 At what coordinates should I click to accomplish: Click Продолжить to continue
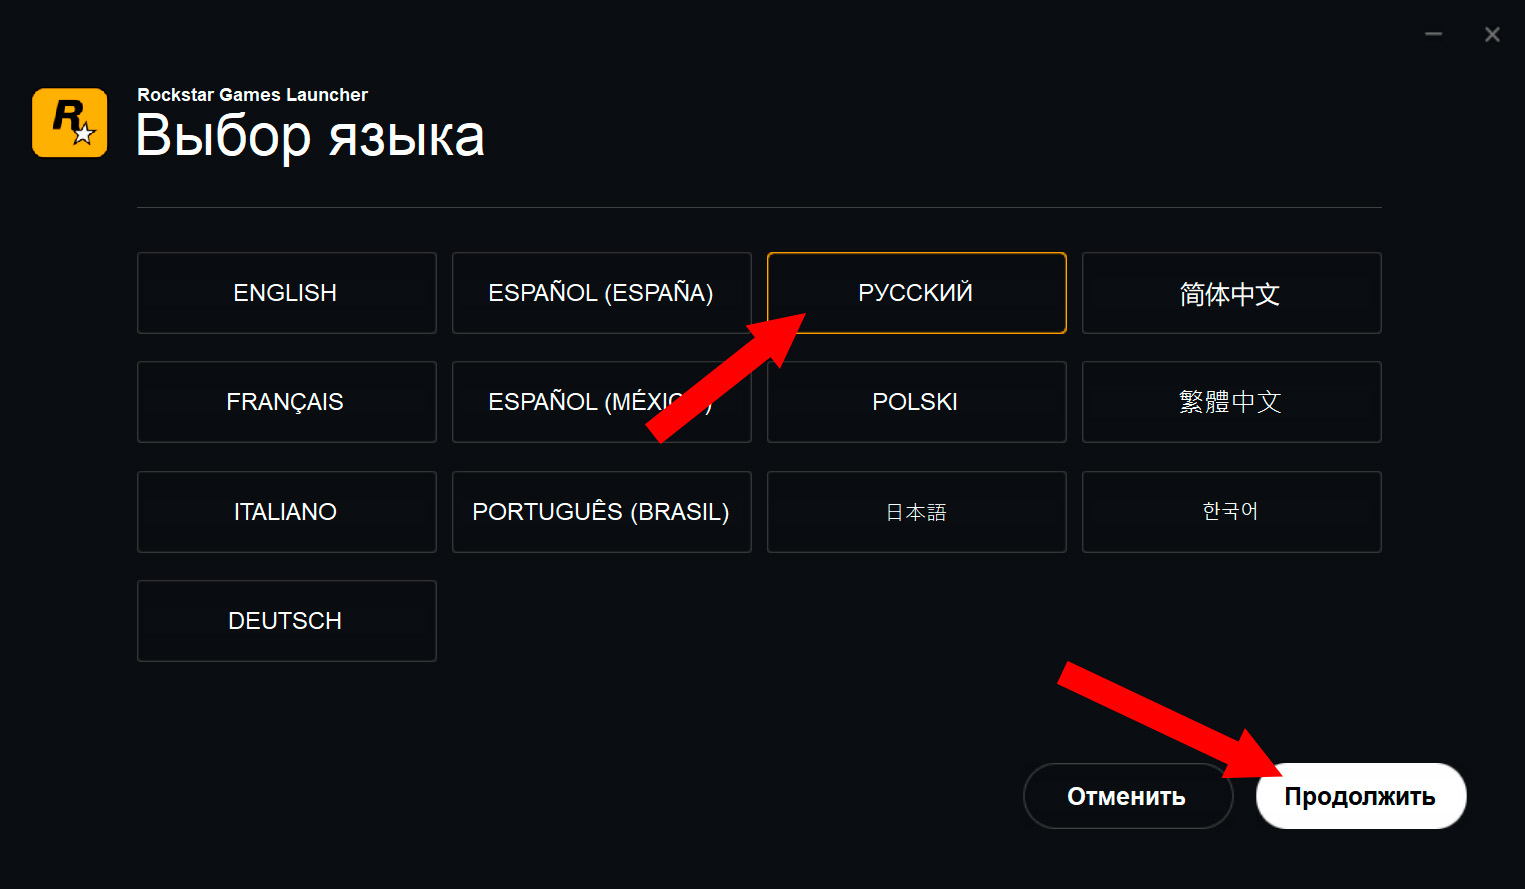1360,796
